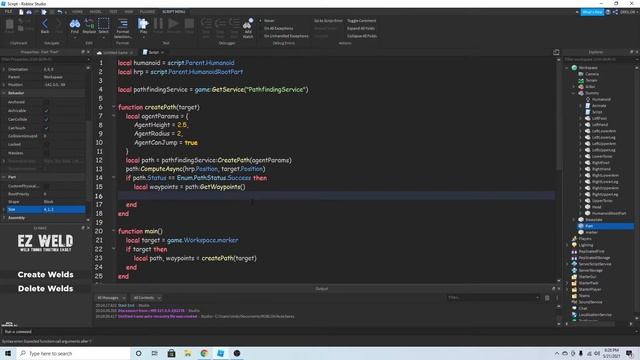Select On Unhandled Exceptions option

pyautogui.click(x=284, y=36)
